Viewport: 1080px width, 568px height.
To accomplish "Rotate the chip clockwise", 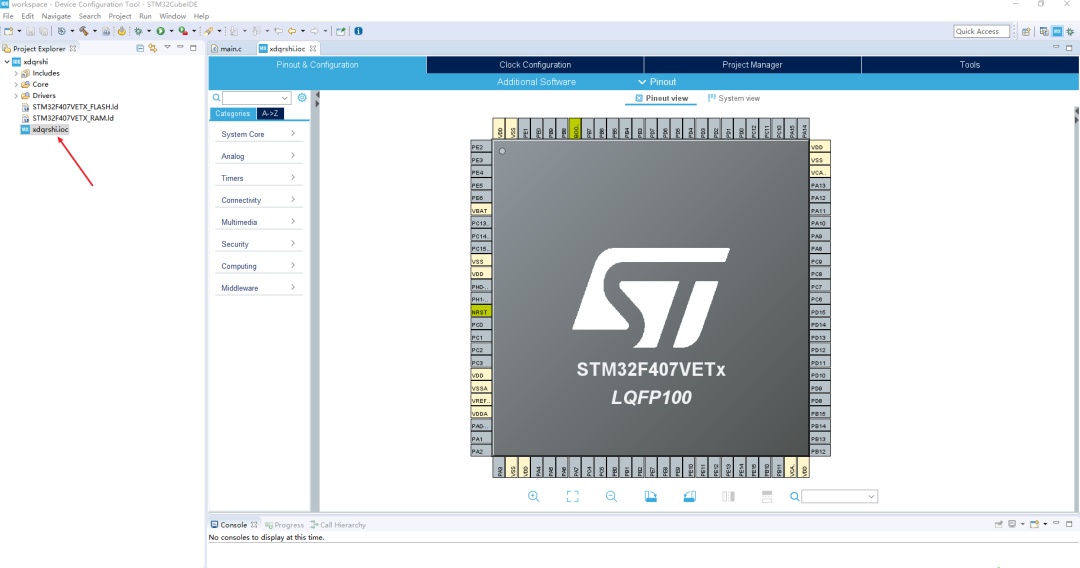I will 650,496.
